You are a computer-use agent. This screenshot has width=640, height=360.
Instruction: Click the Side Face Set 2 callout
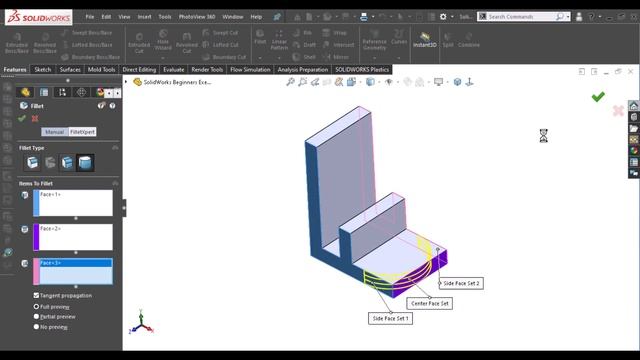pyautogui.click(x=461, y=283)
